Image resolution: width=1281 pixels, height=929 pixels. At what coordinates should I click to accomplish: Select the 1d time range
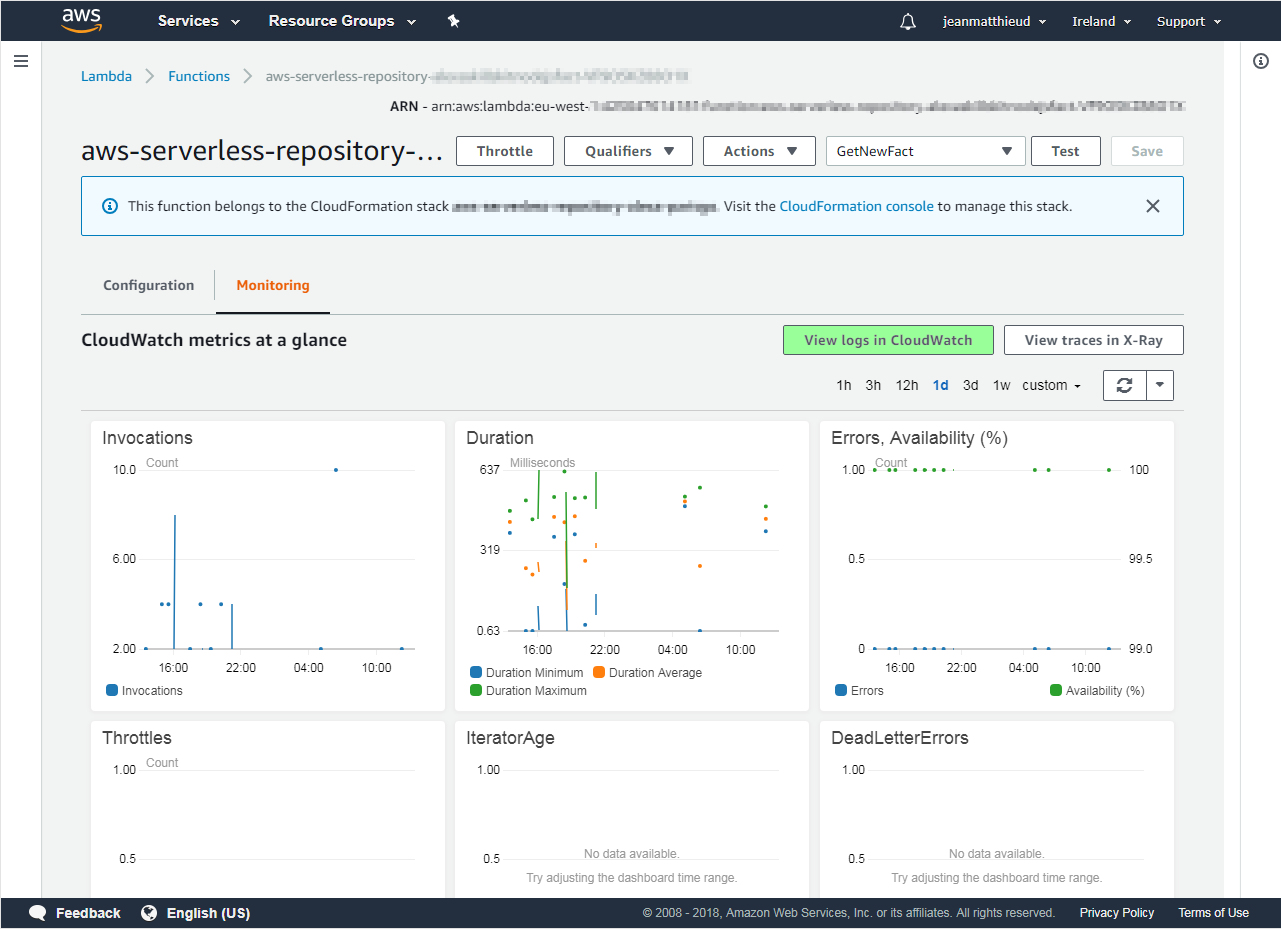click(x=940, y=385)
